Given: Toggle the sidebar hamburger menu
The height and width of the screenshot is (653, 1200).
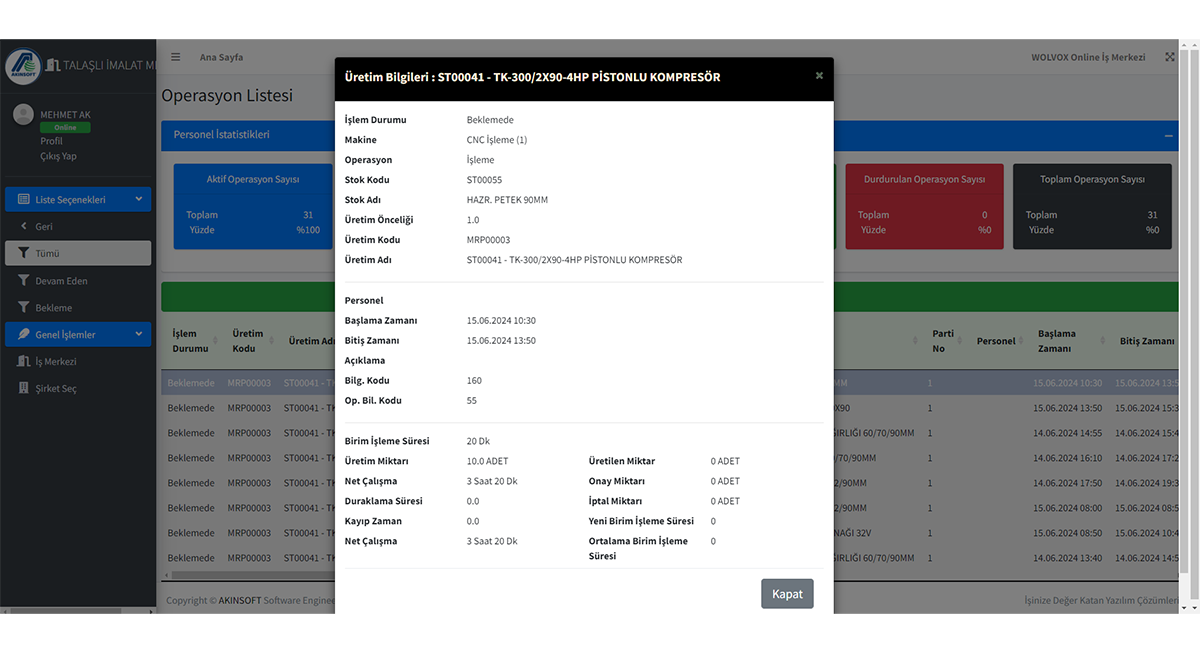Looking at the screenshot, I should pyautogui.click(x=176, y=57).
